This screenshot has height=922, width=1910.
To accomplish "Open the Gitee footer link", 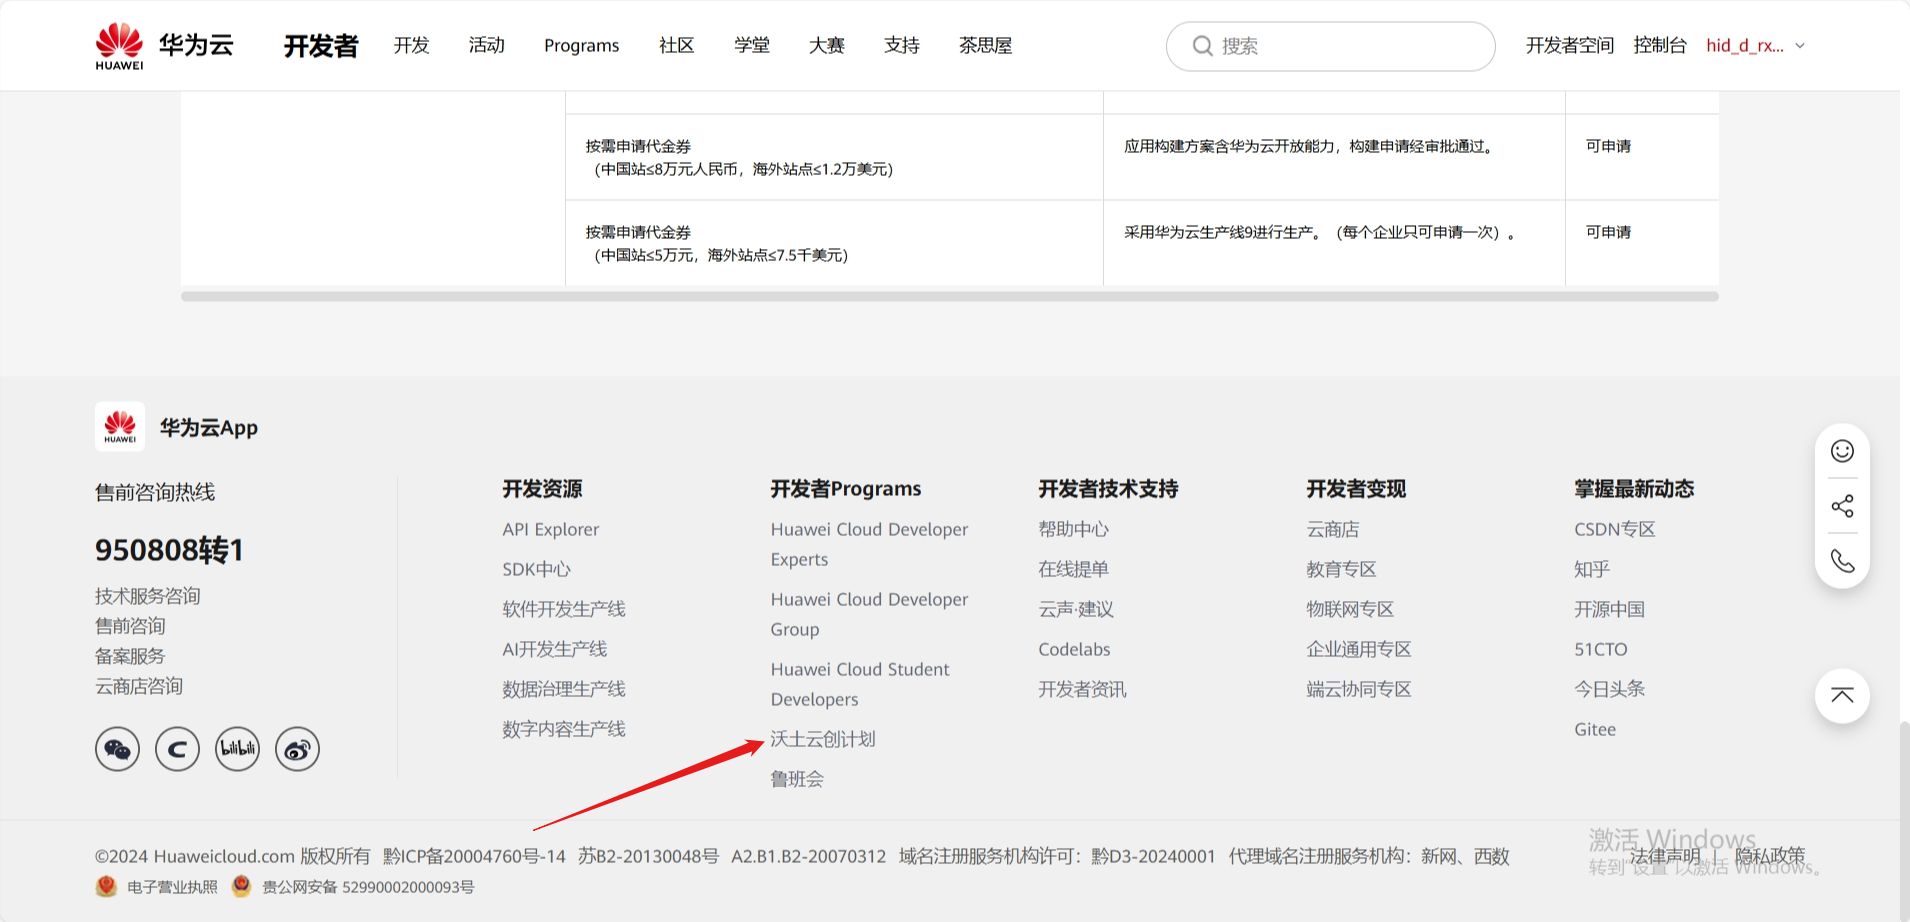I will (1594, 729).
